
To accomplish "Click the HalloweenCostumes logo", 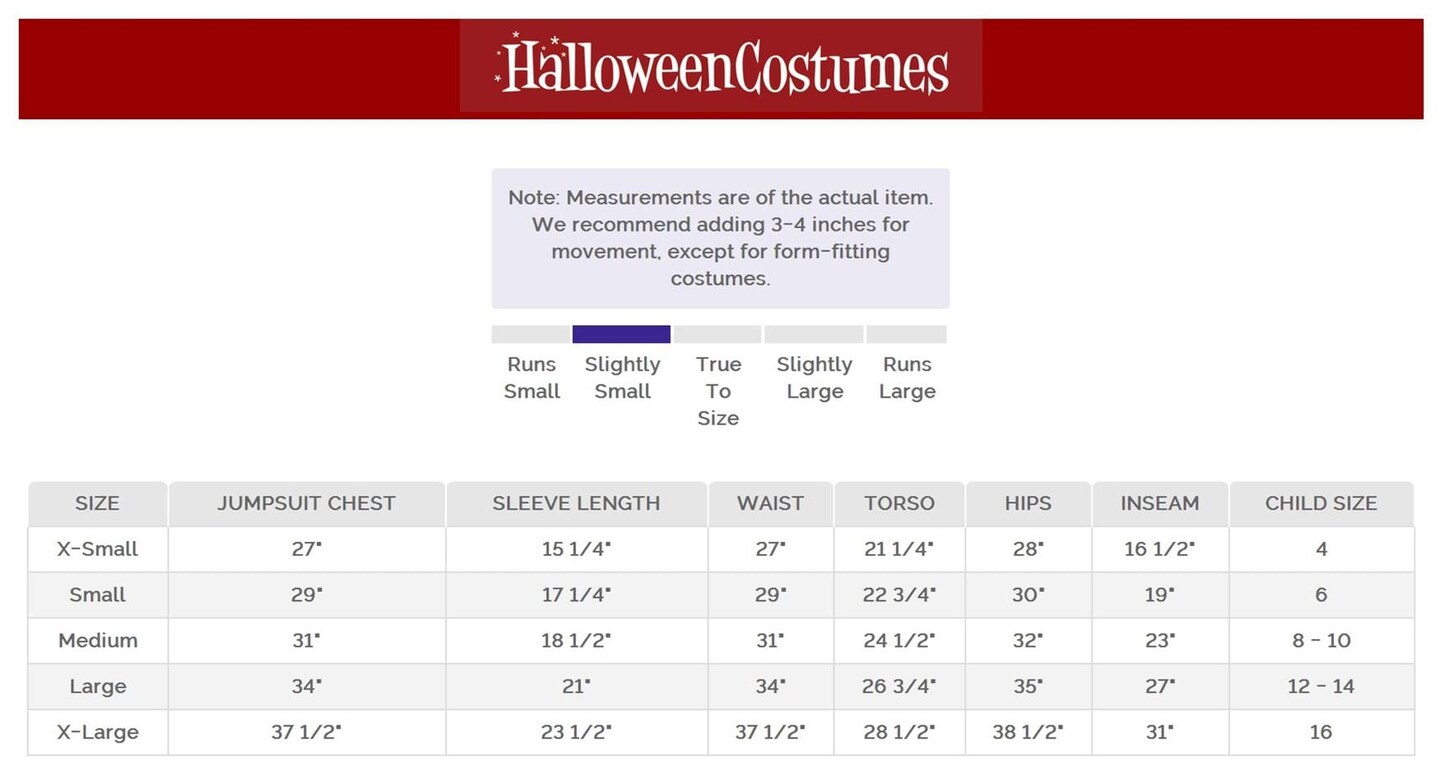I will tap(721, 66).
